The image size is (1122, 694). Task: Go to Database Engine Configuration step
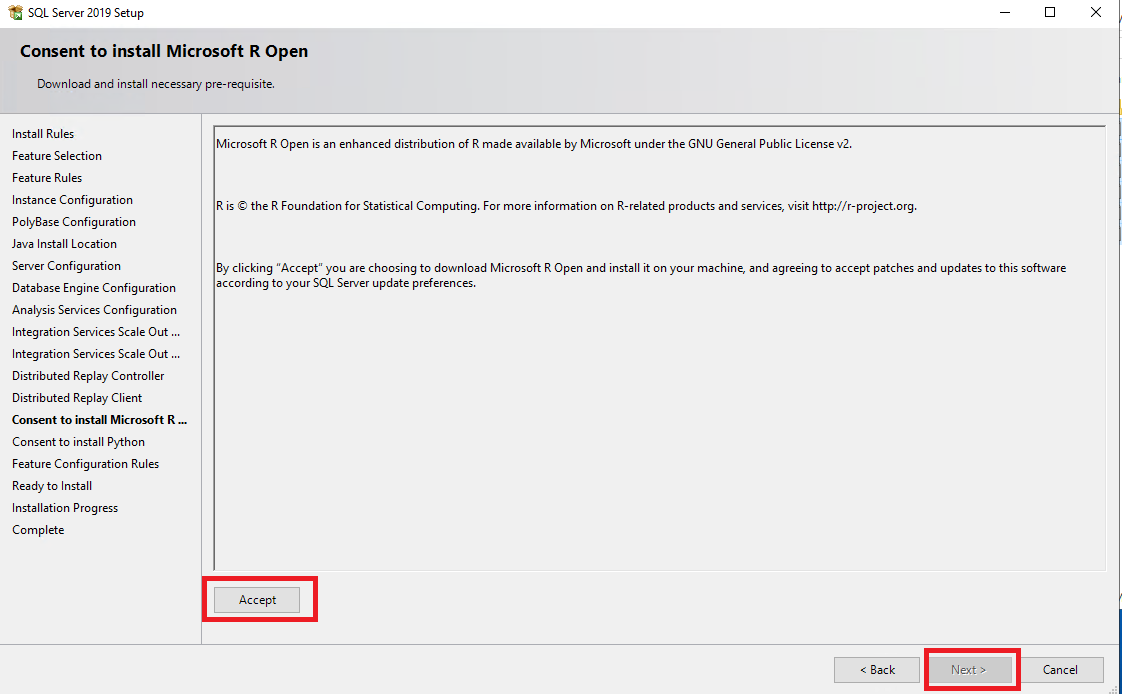(x=94, y=288)
